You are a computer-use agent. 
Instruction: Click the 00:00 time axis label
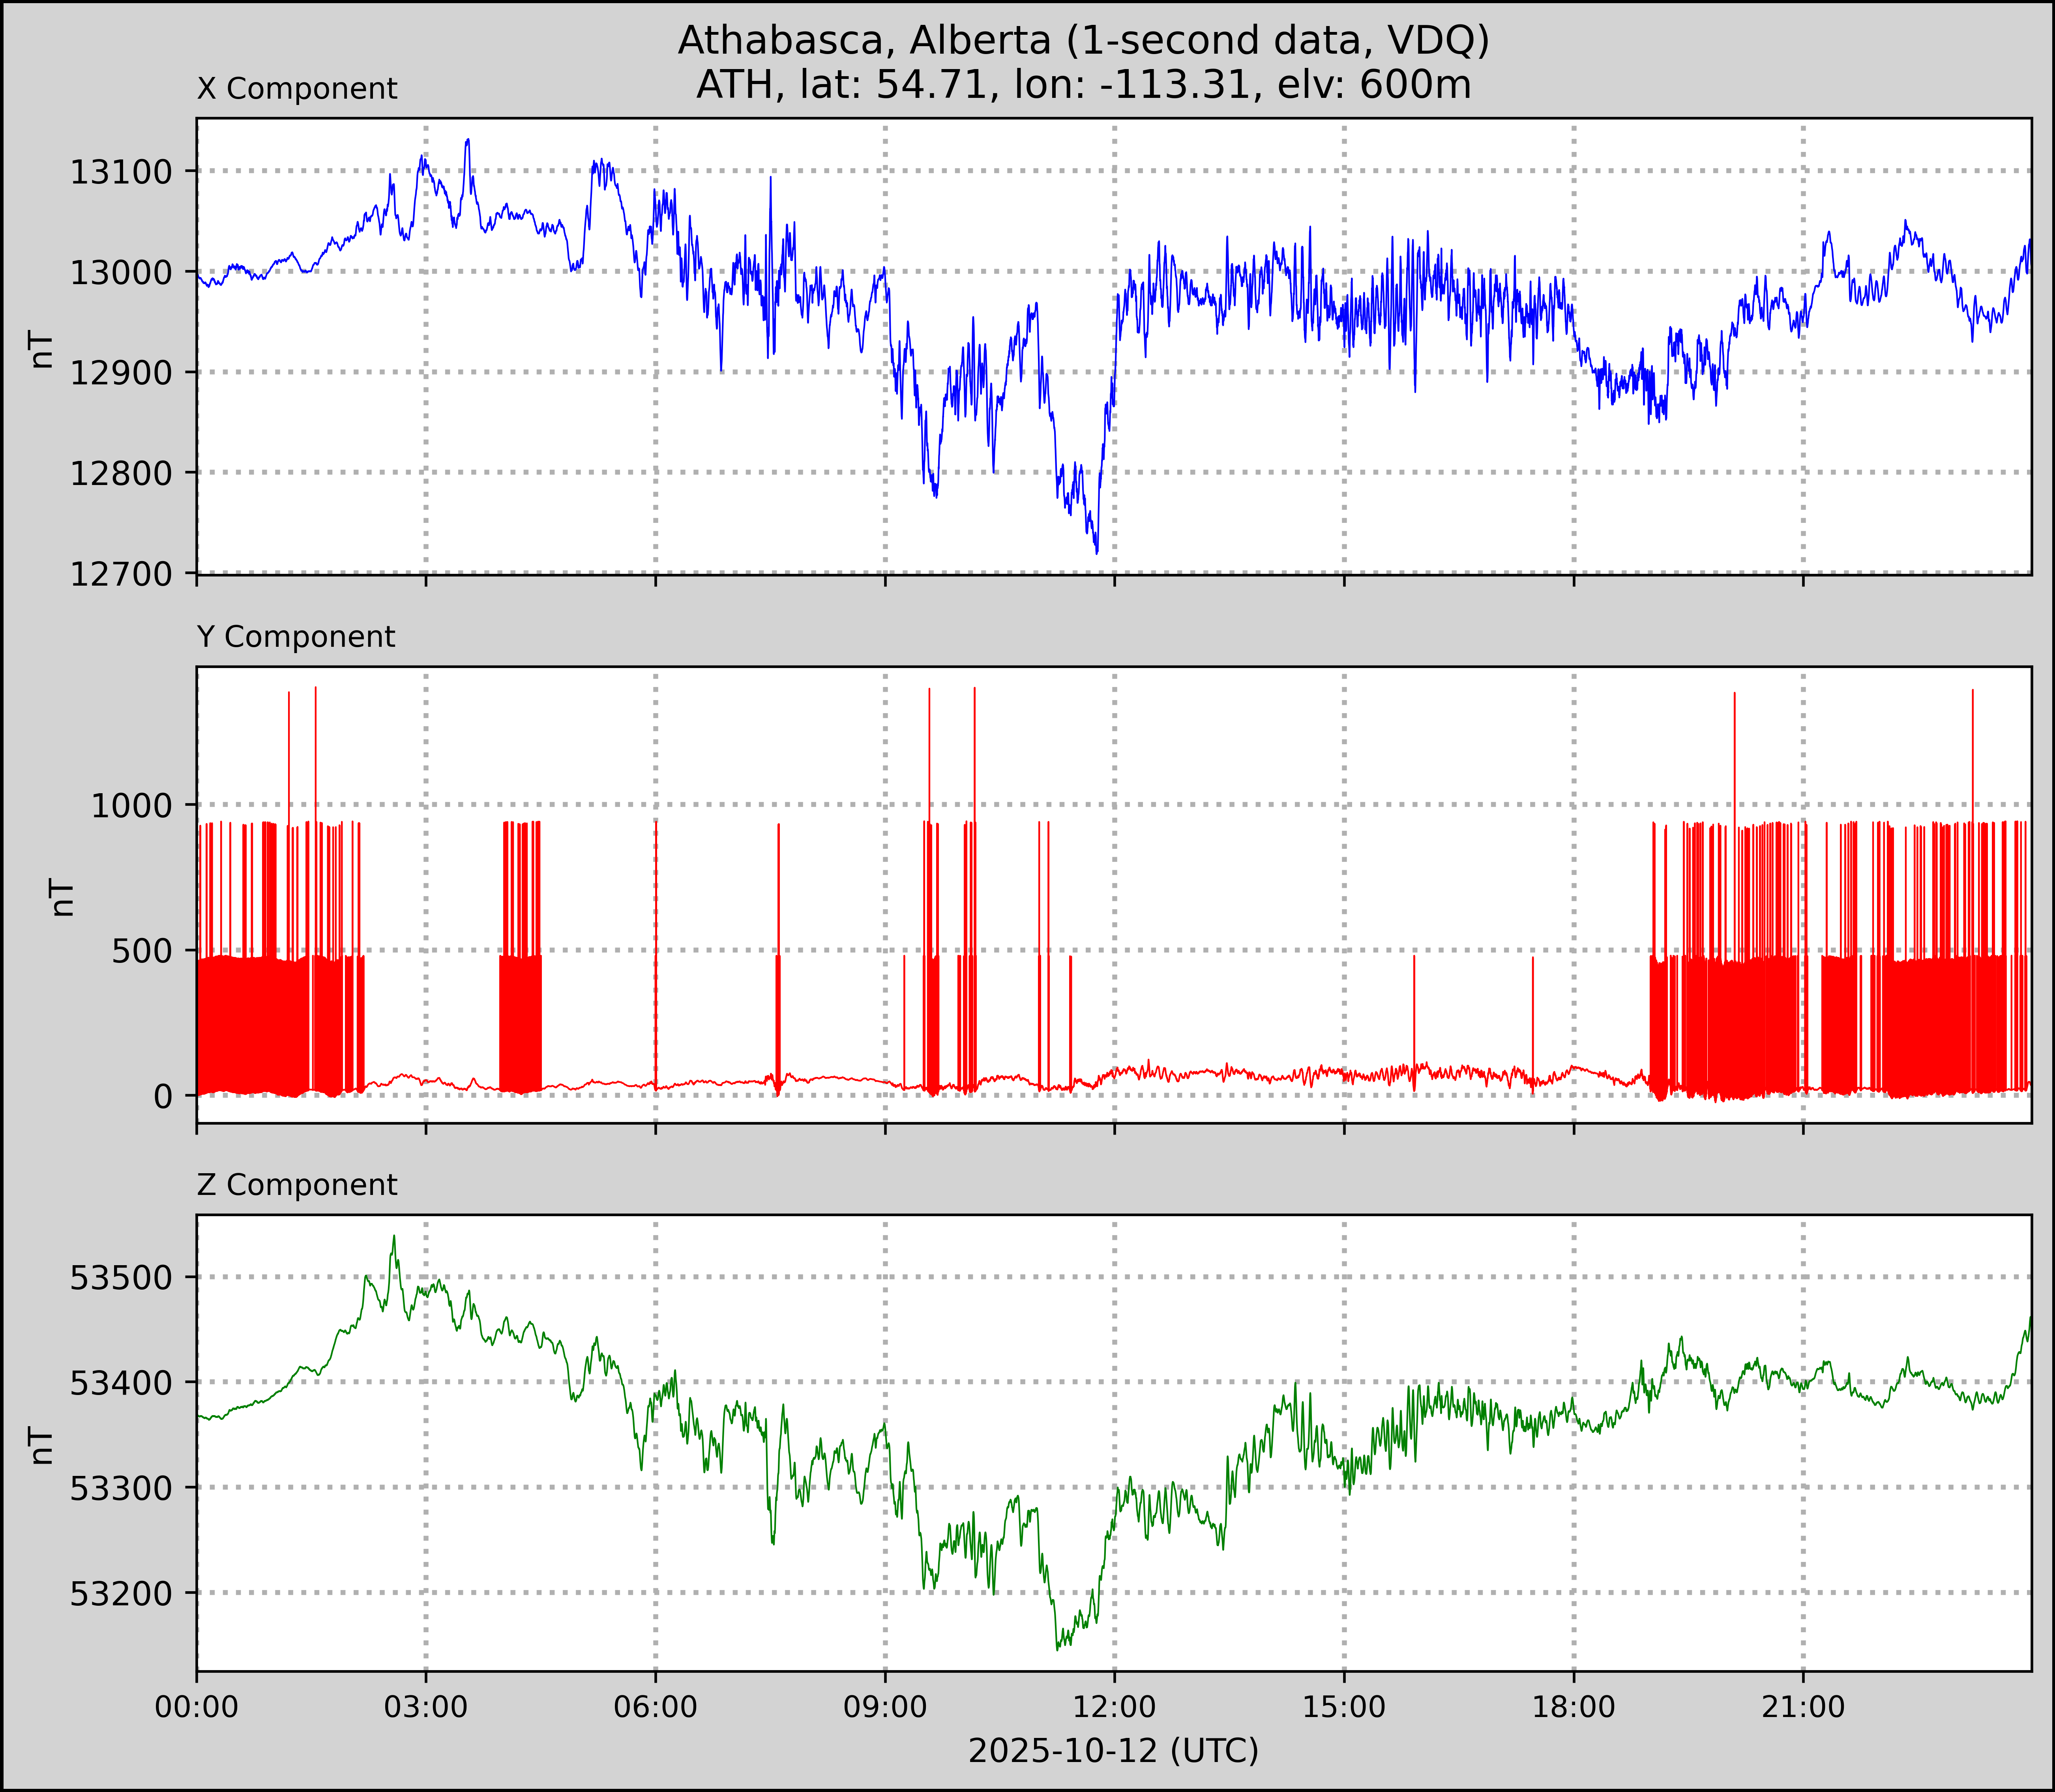coord(197,1707)
